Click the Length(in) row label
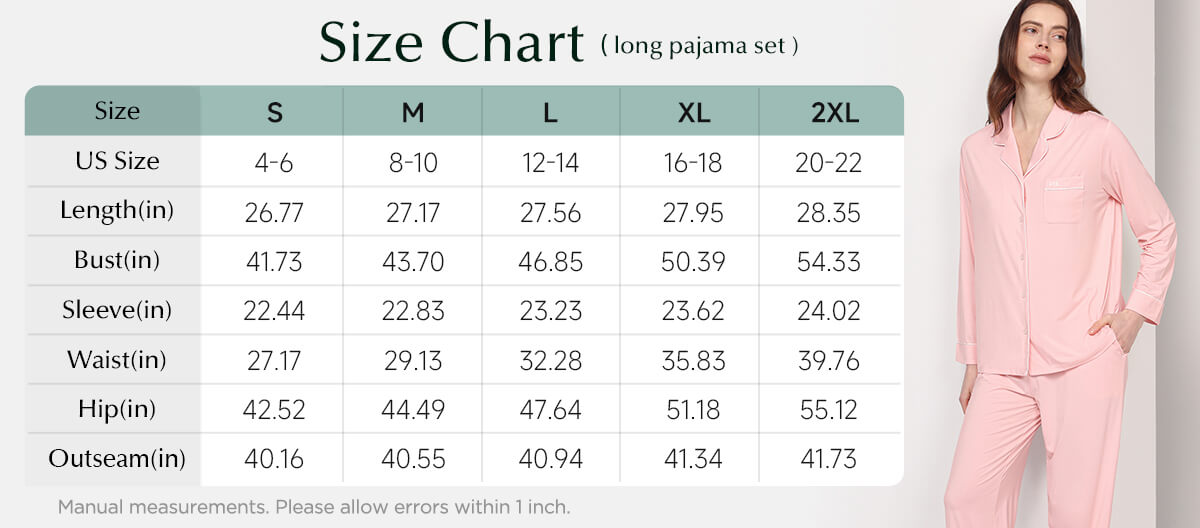 [x=117, y=211]
